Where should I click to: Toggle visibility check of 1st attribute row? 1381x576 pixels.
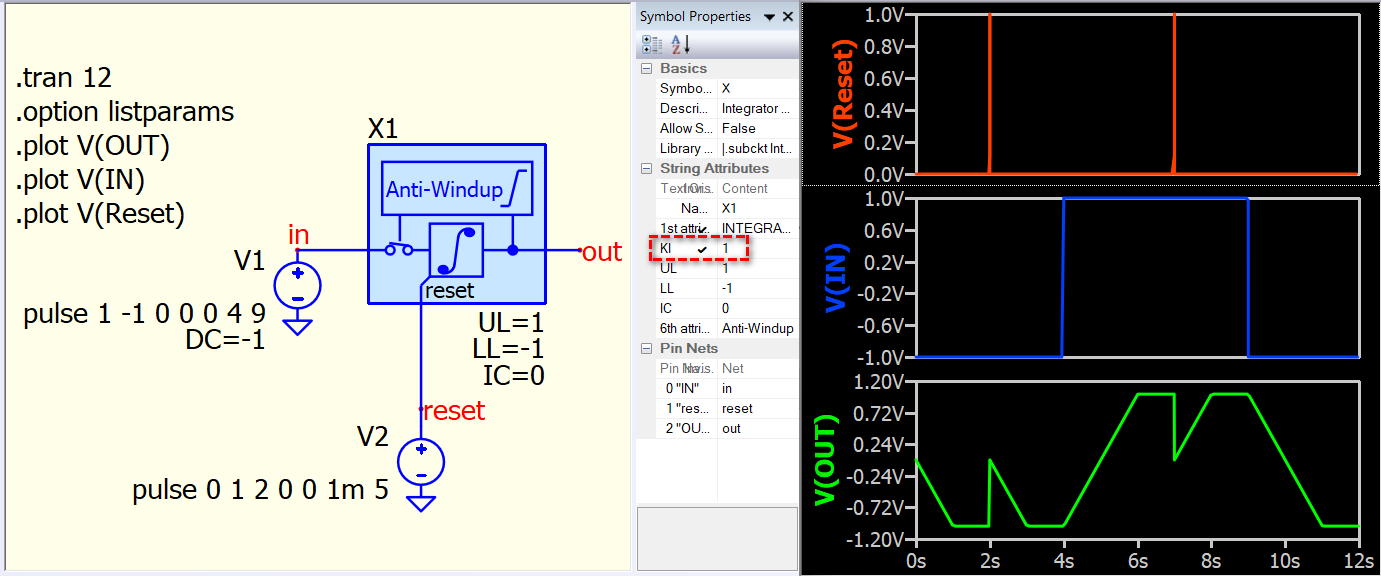[702, 228]
